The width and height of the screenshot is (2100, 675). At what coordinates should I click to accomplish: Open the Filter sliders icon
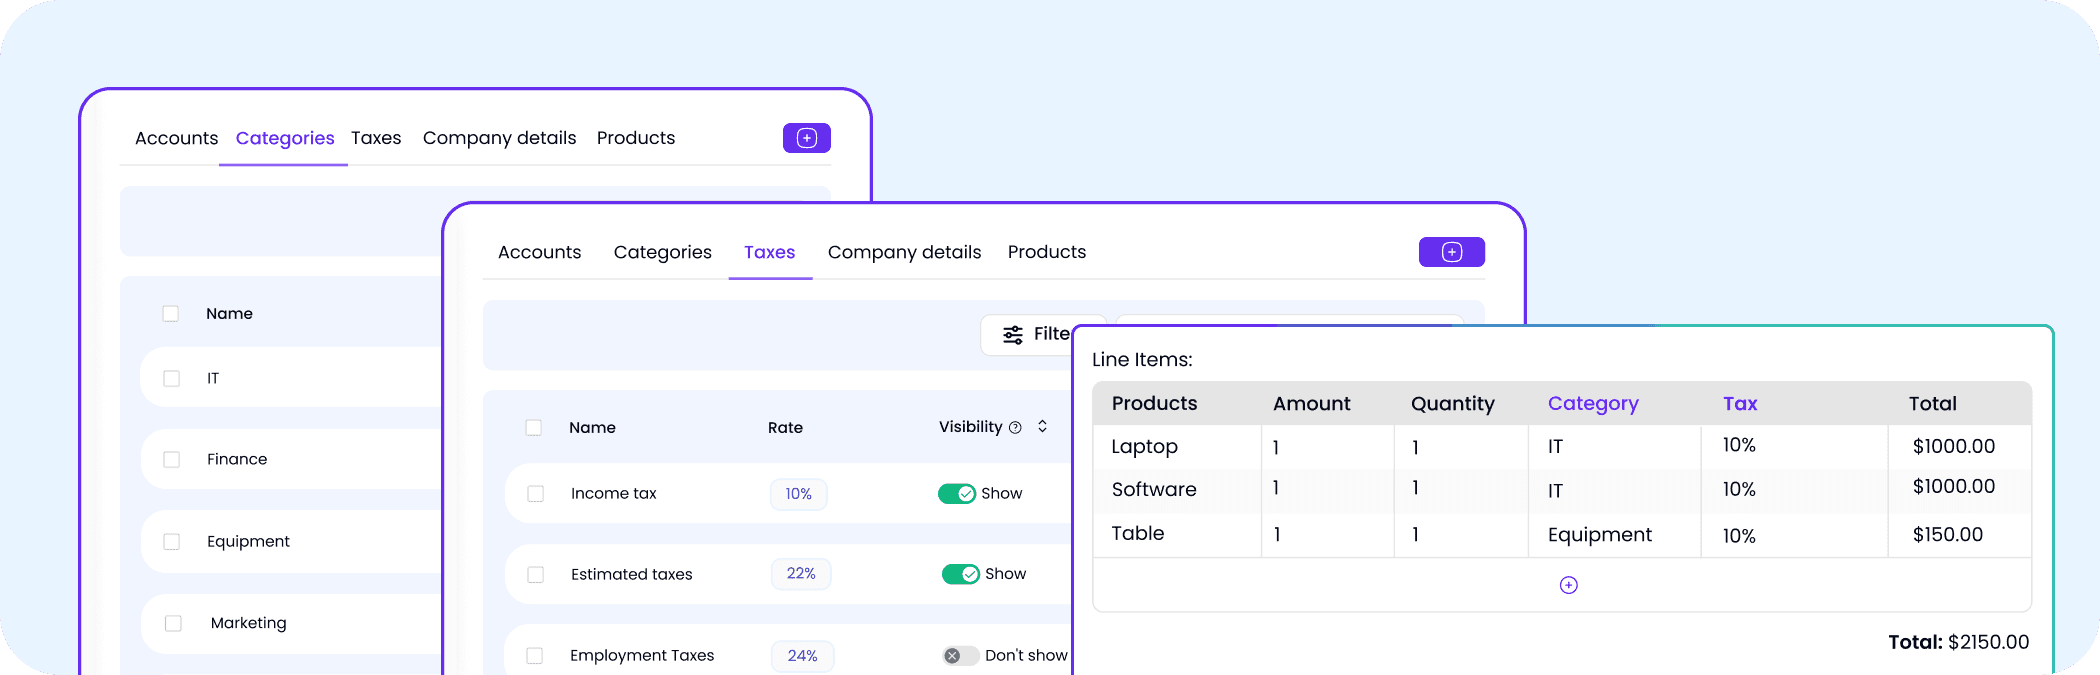pos(1013,334)
